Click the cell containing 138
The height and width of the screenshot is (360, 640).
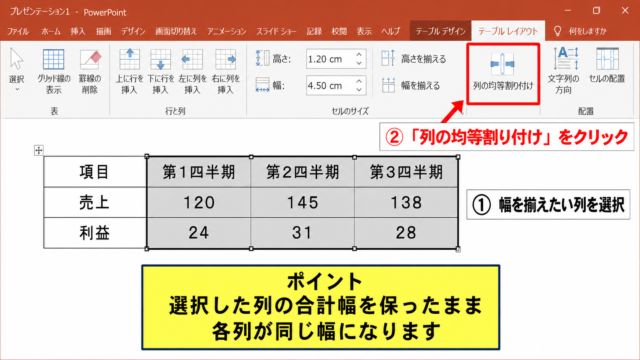406,202
